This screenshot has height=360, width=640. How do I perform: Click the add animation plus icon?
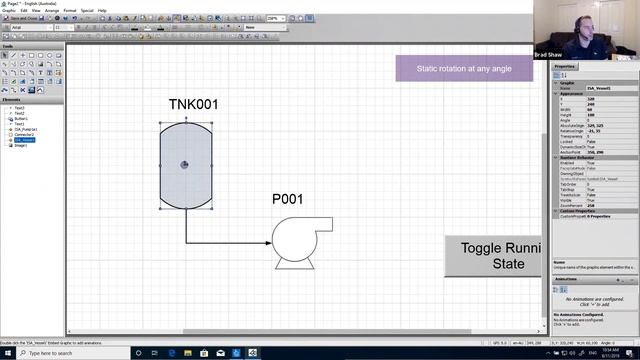(x=618, y=280)
